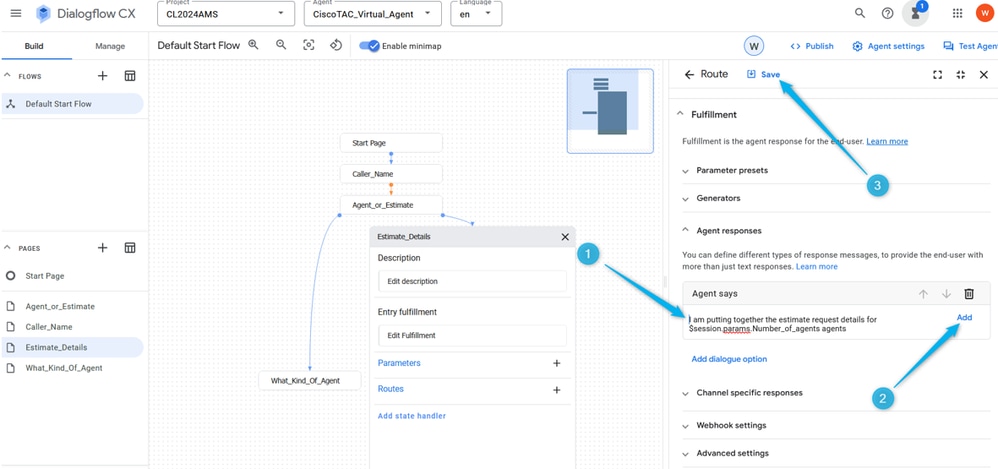Click the Edit description field
998x469 pixels.
[x=472, y=281]
